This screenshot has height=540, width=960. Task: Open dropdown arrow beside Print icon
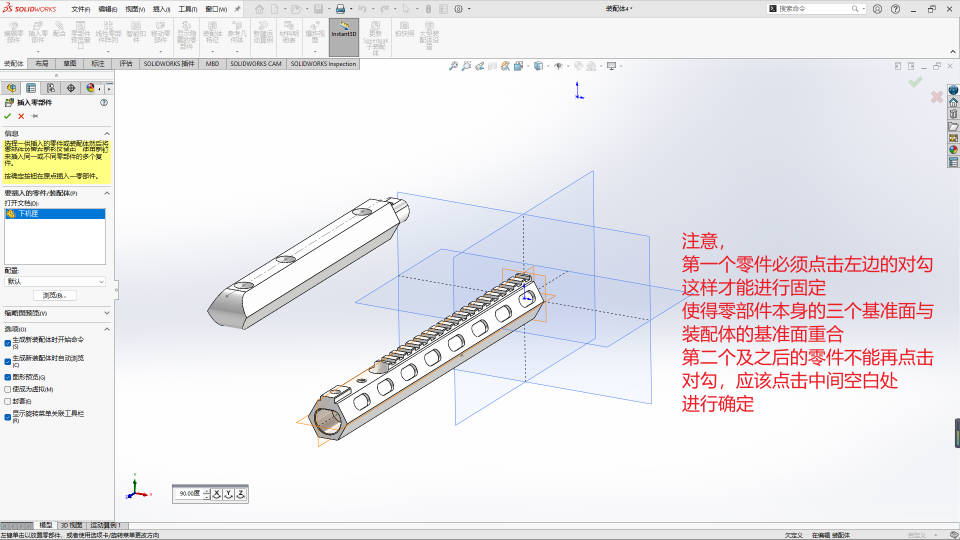[x=351, y=9]
